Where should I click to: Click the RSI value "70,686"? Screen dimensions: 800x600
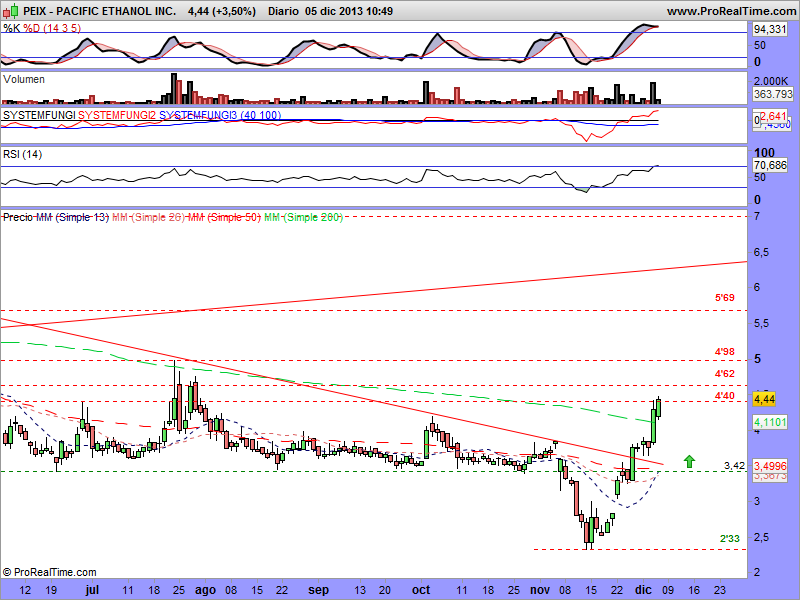[x=770, y=165]
